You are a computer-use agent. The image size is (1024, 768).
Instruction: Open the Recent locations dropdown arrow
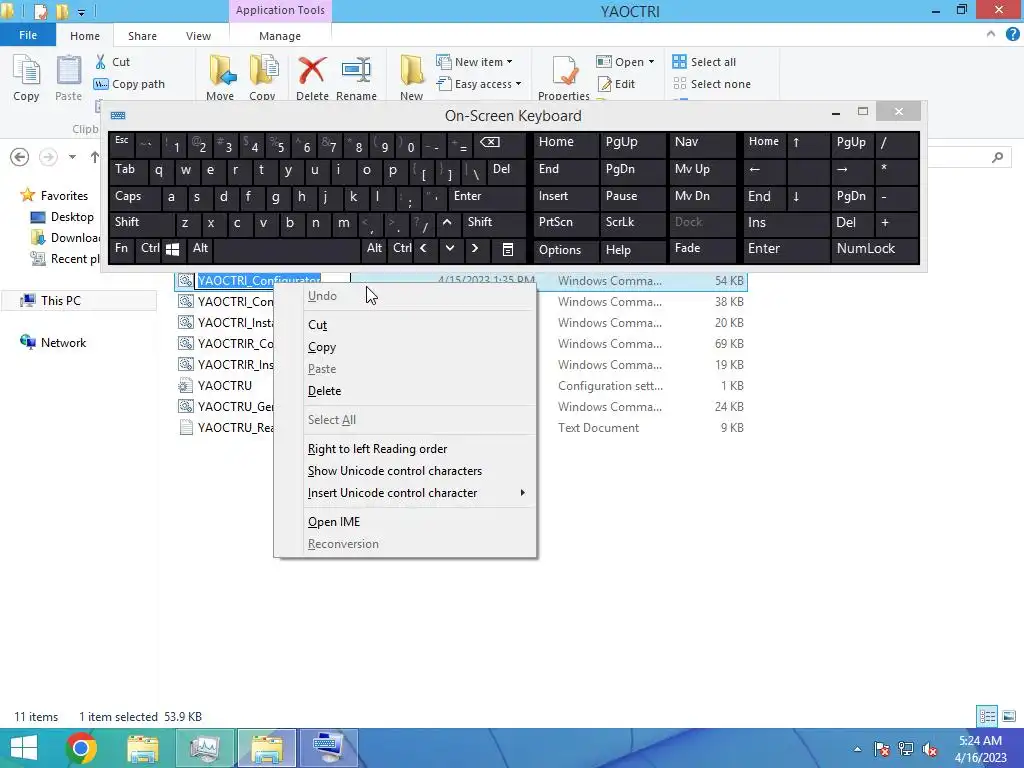pyautogui.click(x=72, y=157)
